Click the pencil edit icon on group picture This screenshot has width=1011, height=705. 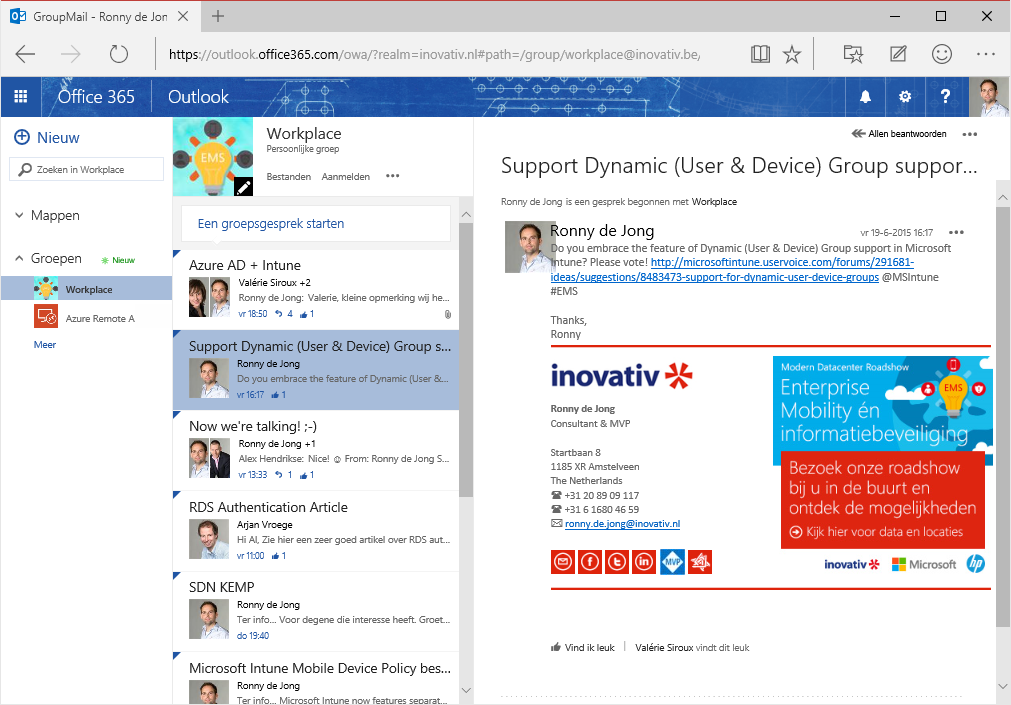pyautogui.click(x=243, y=187)
